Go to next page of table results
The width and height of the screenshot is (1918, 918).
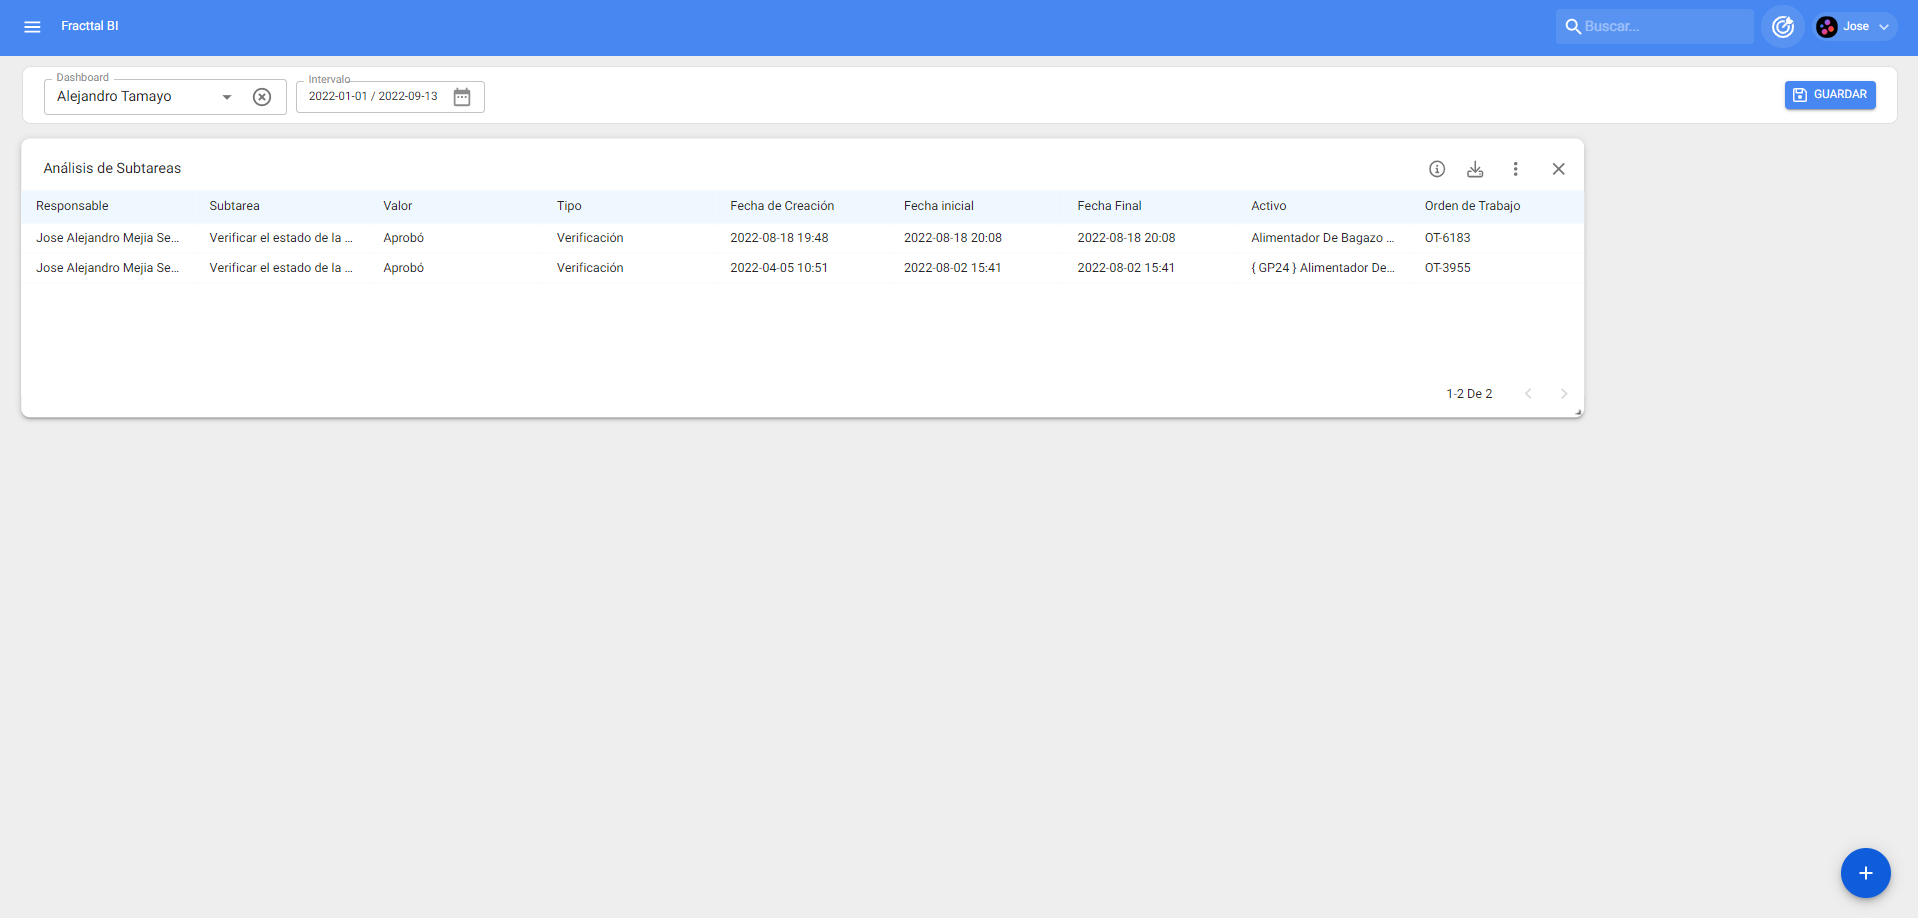1564,394
